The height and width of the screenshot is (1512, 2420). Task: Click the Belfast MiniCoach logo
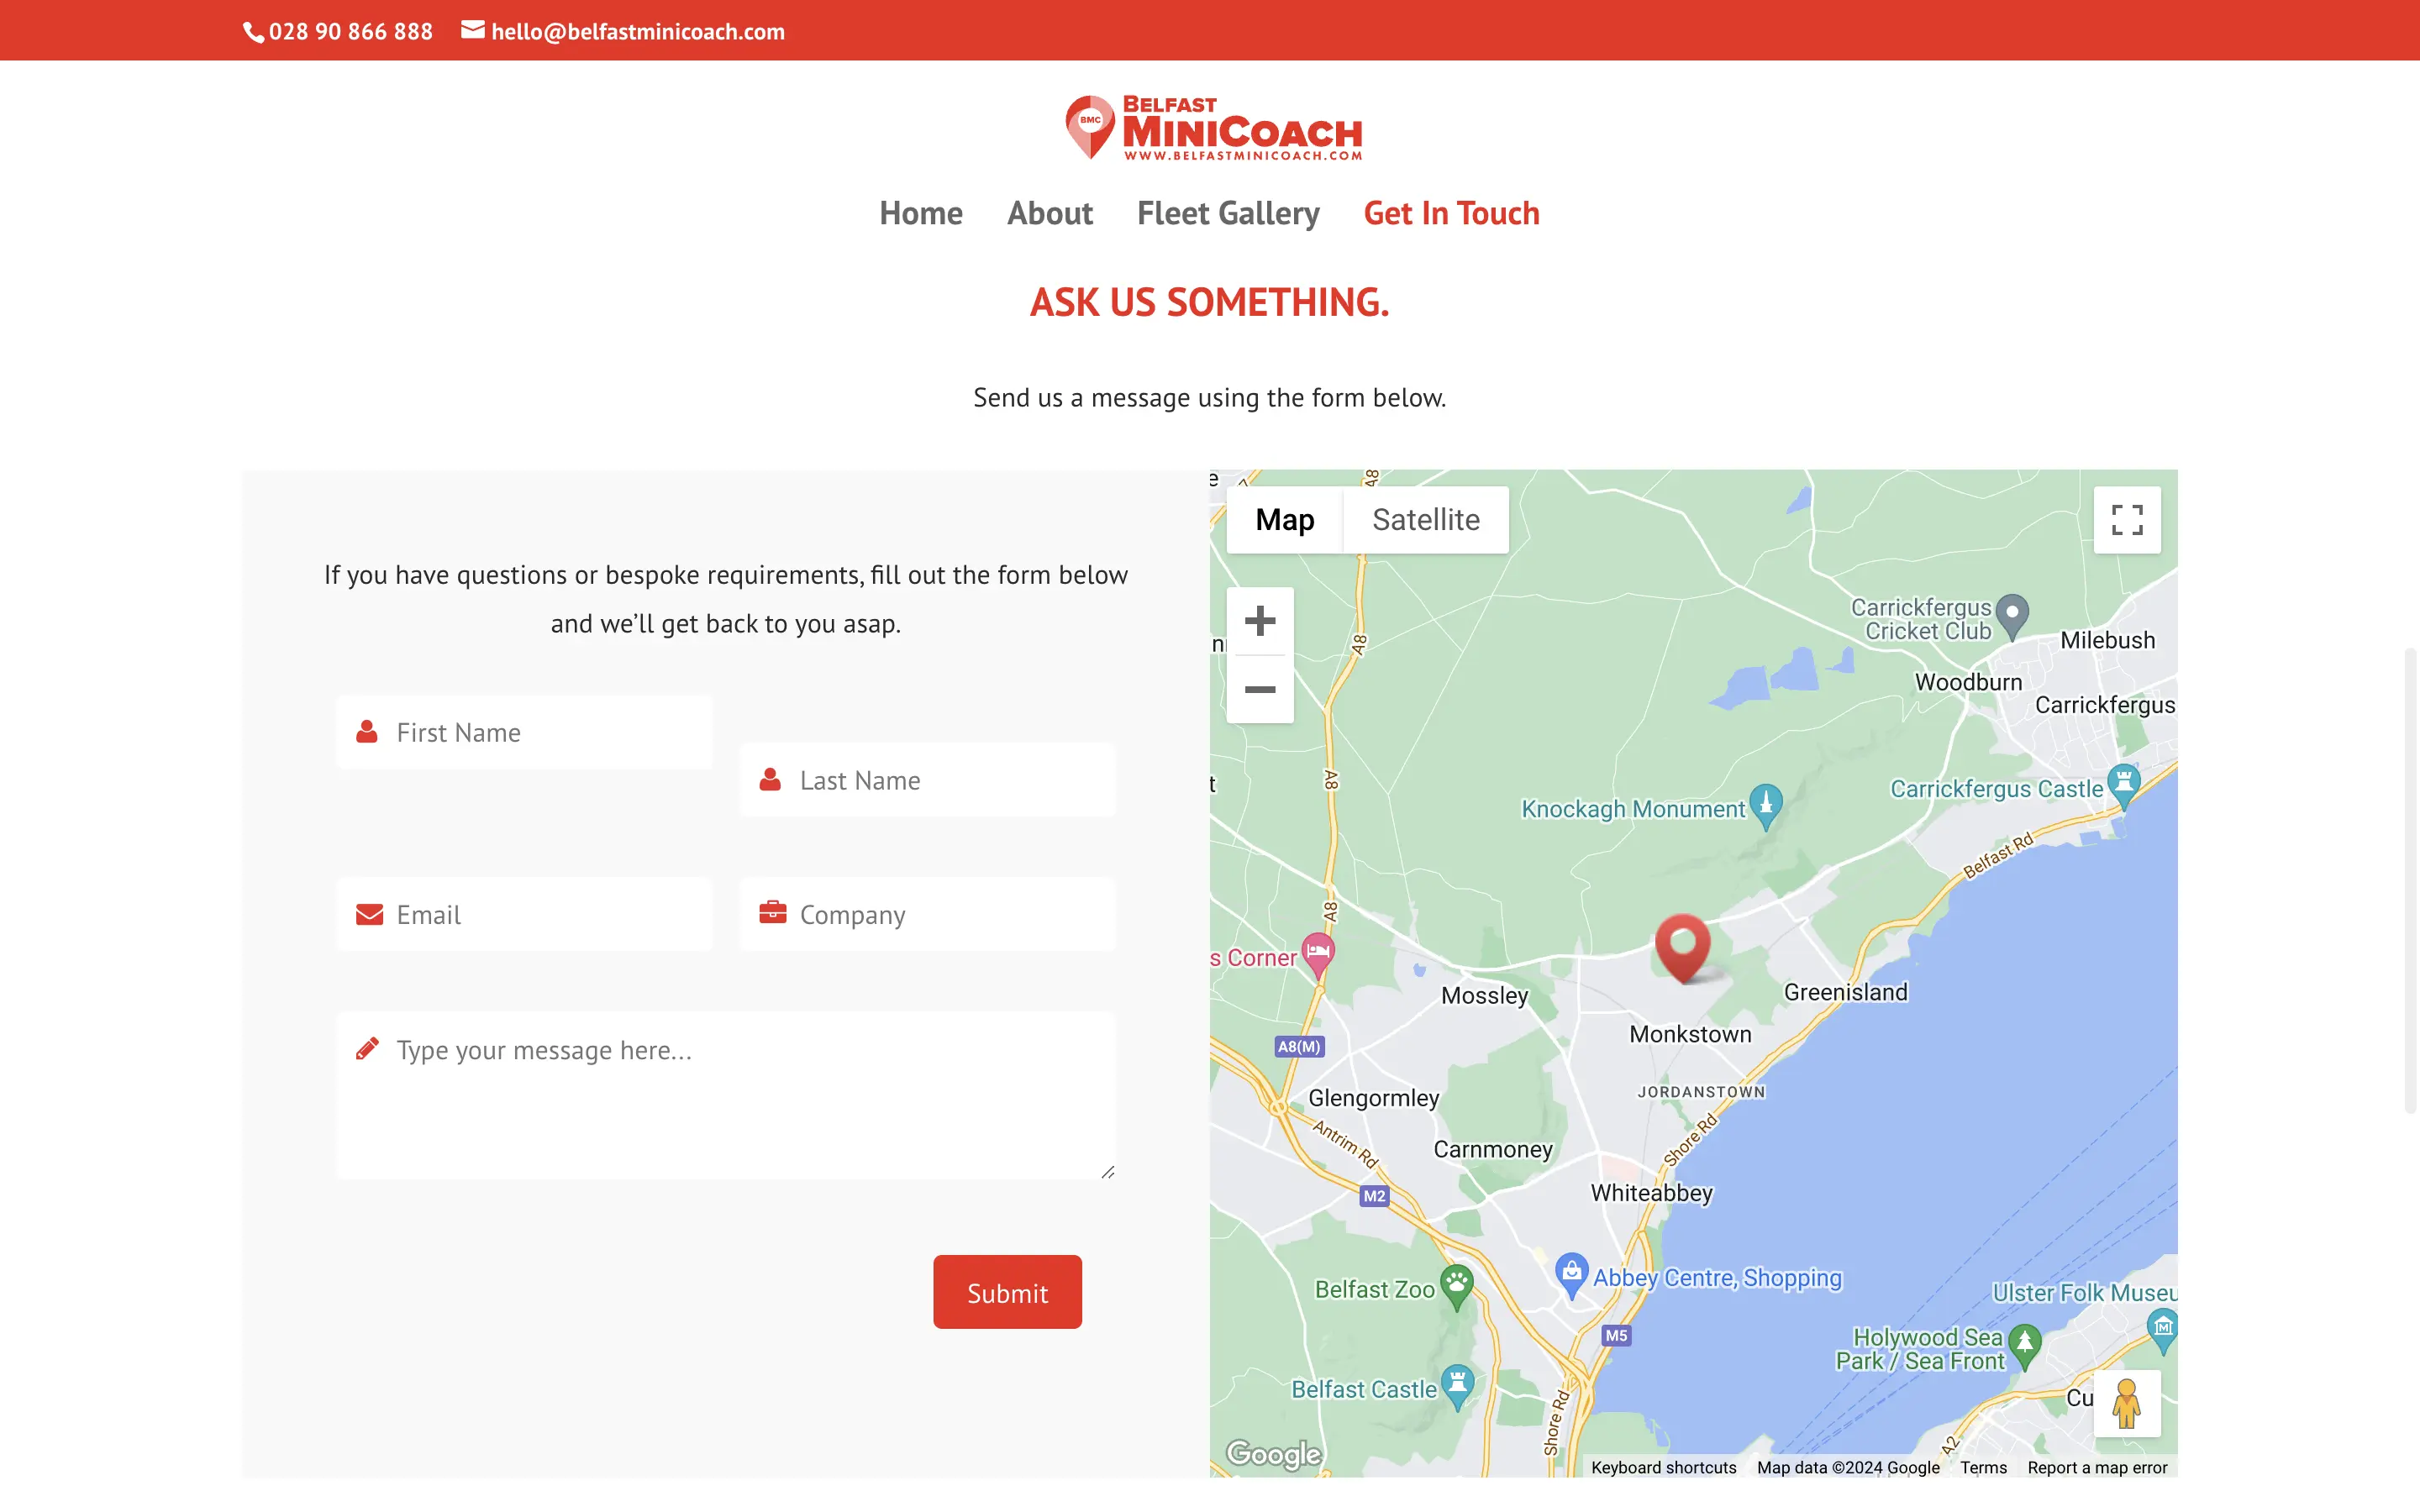coord(1213,128)
